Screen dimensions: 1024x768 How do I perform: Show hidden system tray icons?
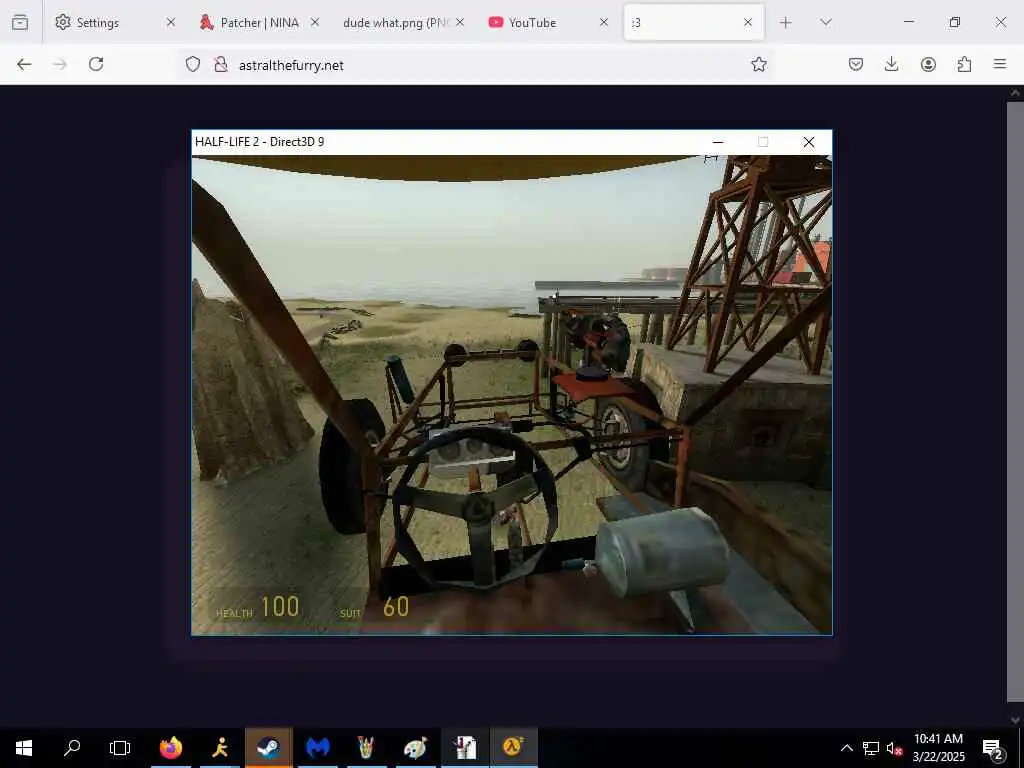846,748
